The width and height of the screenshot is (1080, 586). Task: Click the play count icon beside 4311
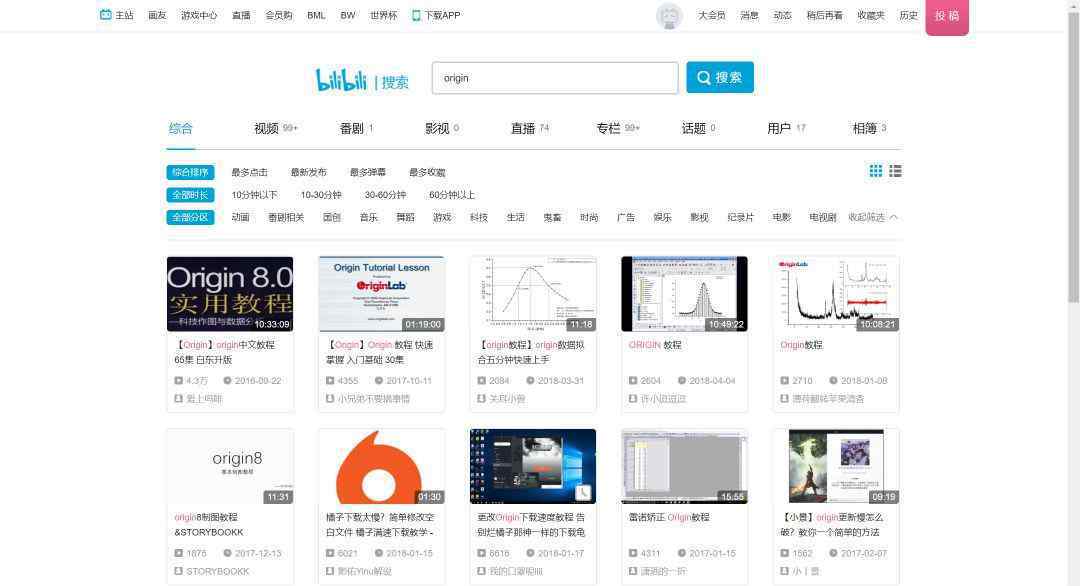coord(633,553)
